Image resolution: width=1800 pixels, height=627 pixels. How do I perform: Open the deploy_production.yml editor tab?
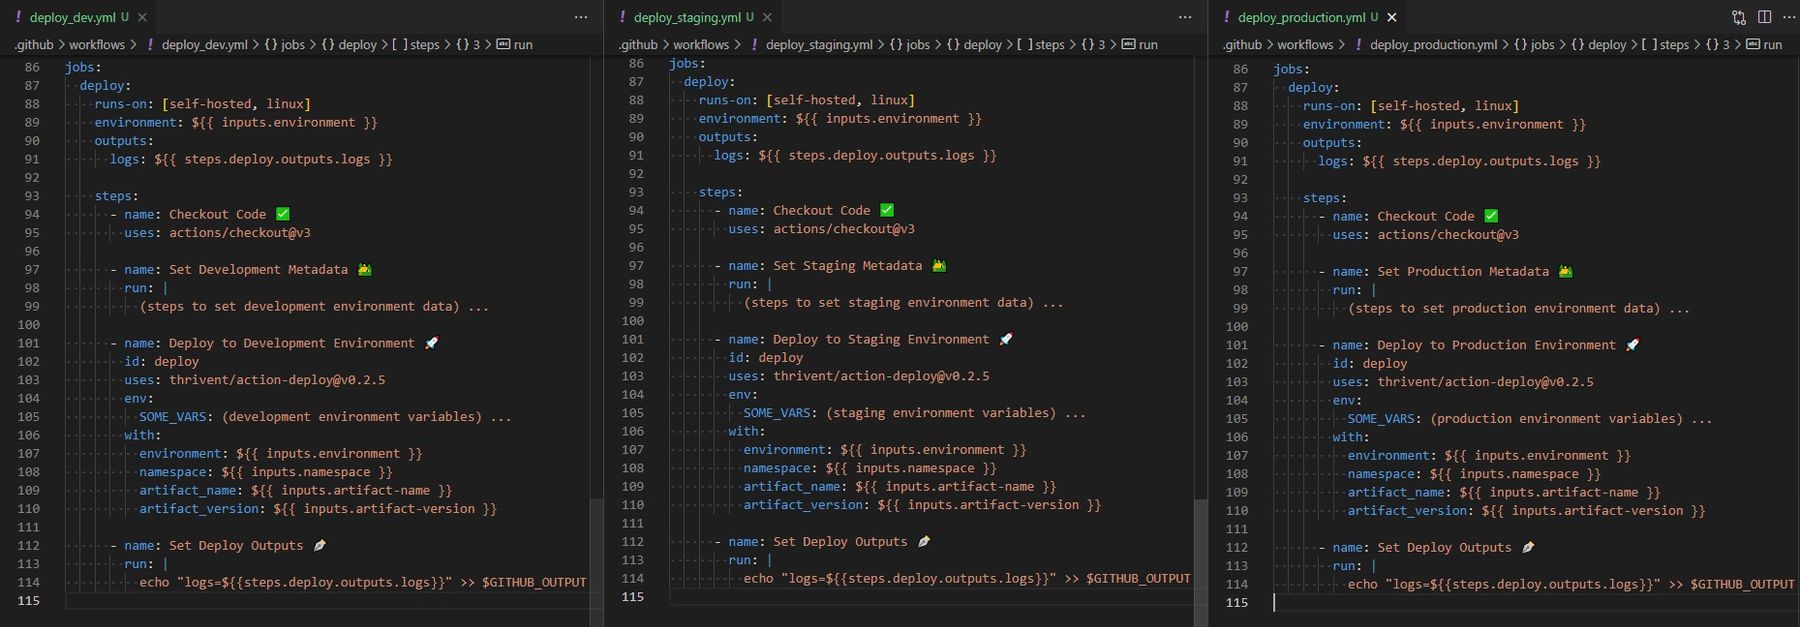[x=1308, y=17]
